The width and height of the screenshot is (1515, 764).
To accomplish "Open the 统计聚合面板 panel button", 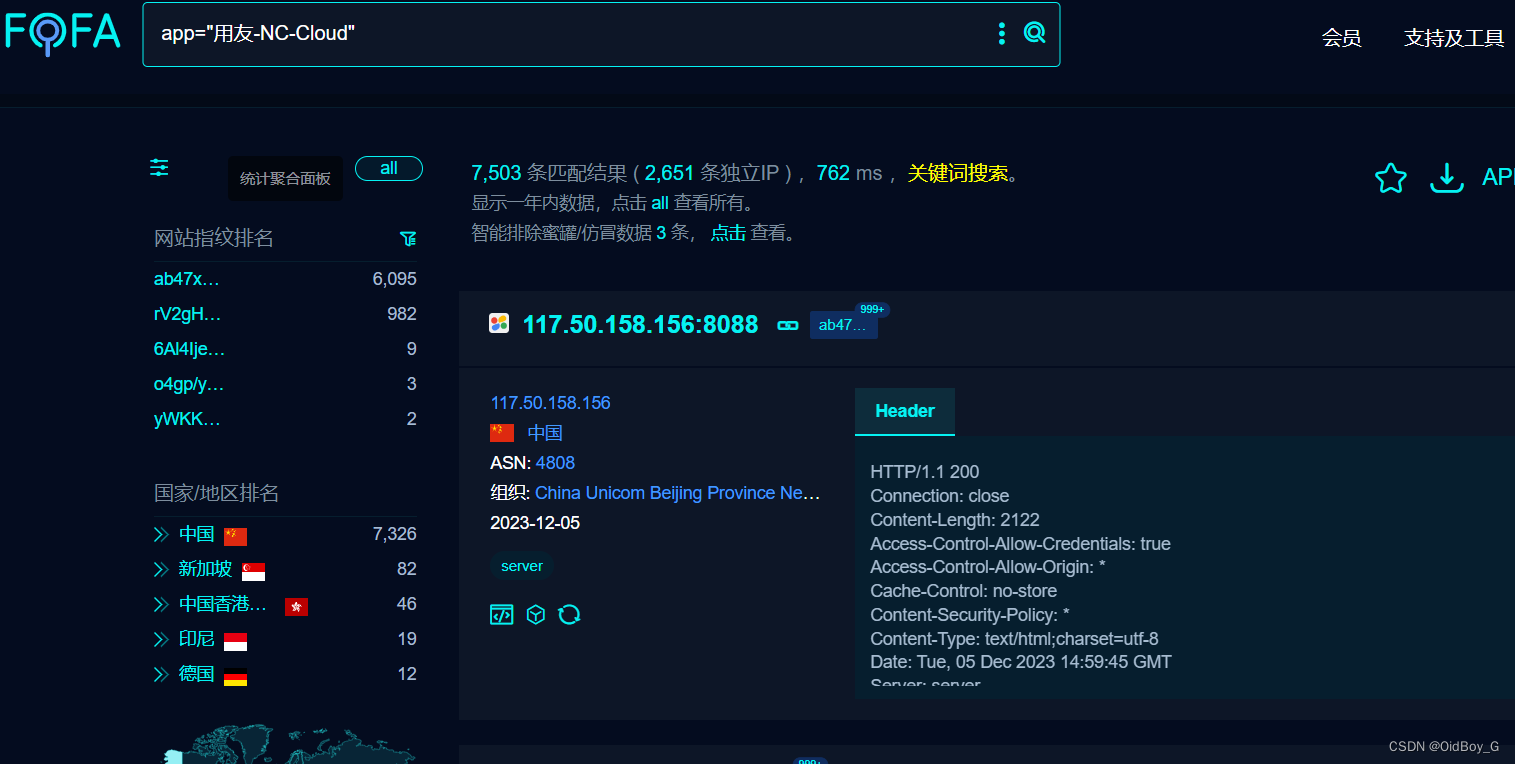I will click(x=285, y=179).
